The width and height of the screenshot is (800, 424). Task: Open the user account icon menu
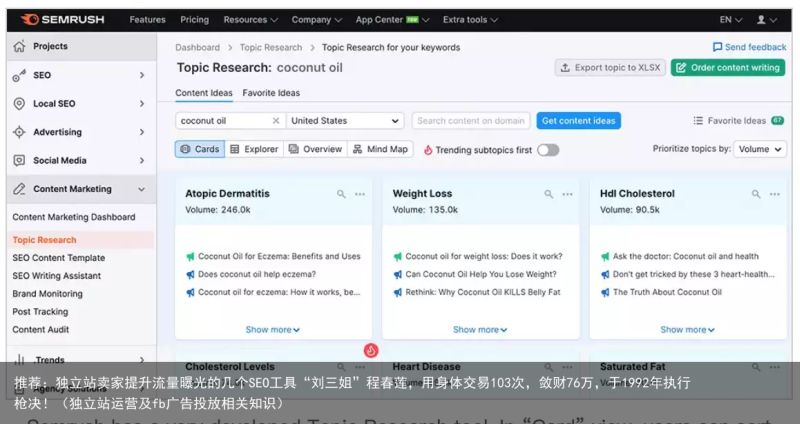pyautogui.click(x=767, y=20)
